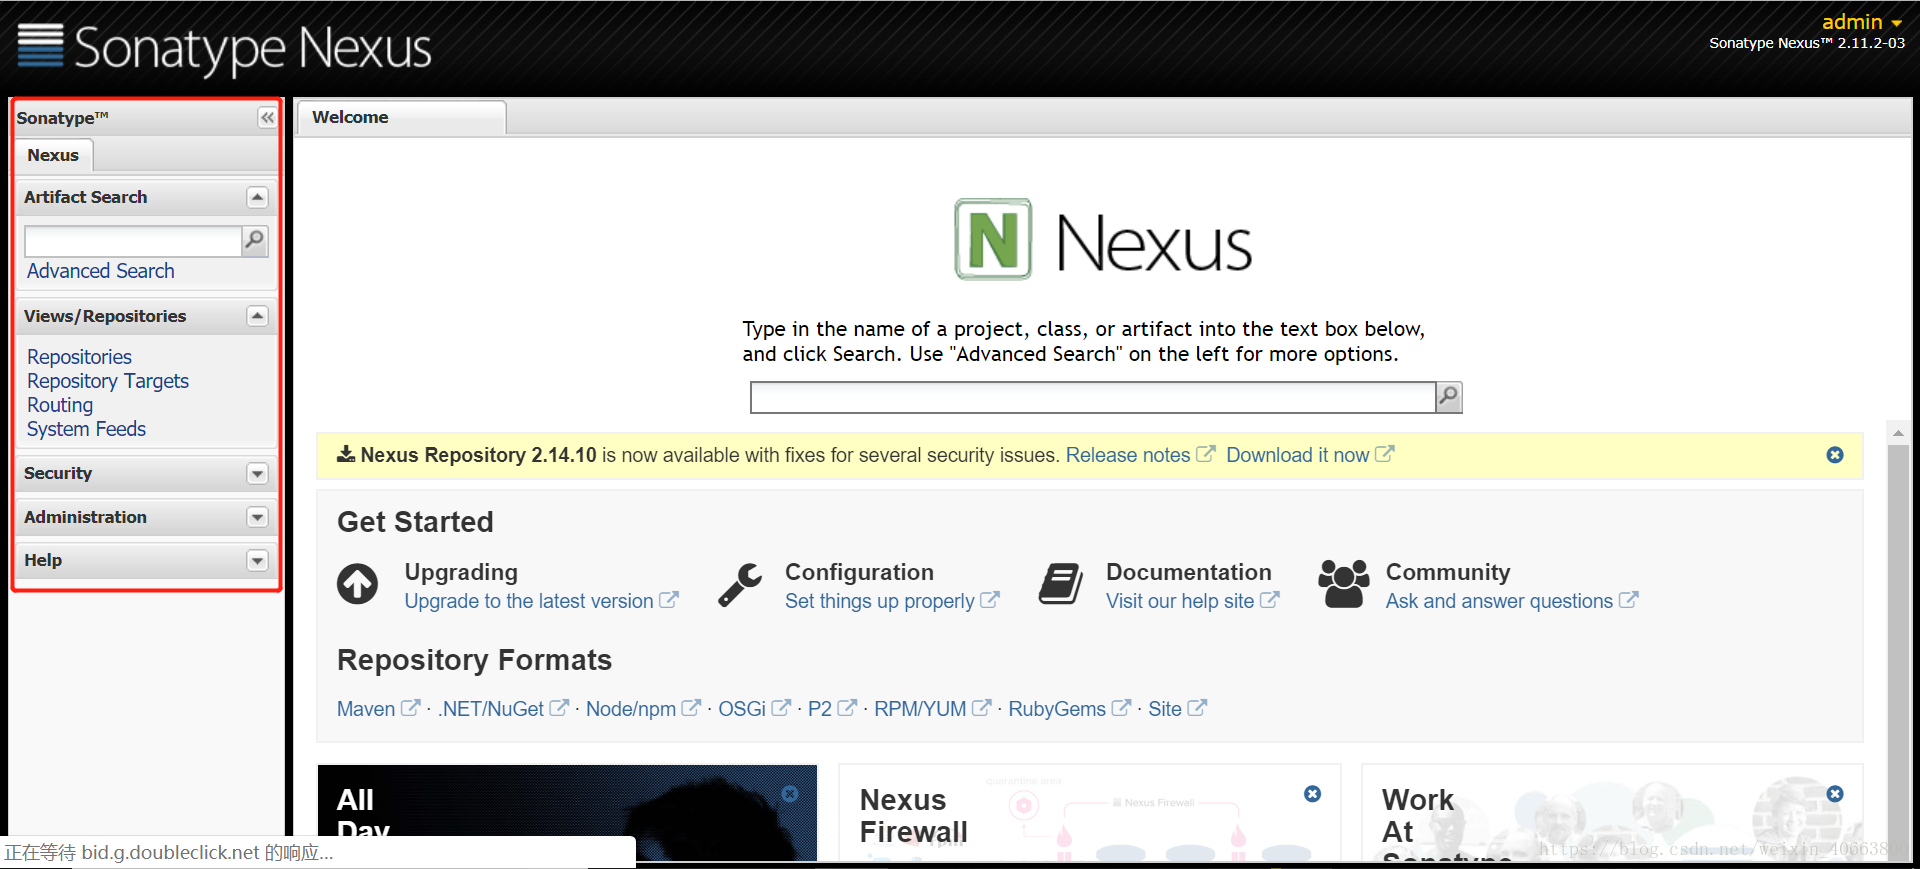
Task: Open System Feeds
Action: click(87, 429)
